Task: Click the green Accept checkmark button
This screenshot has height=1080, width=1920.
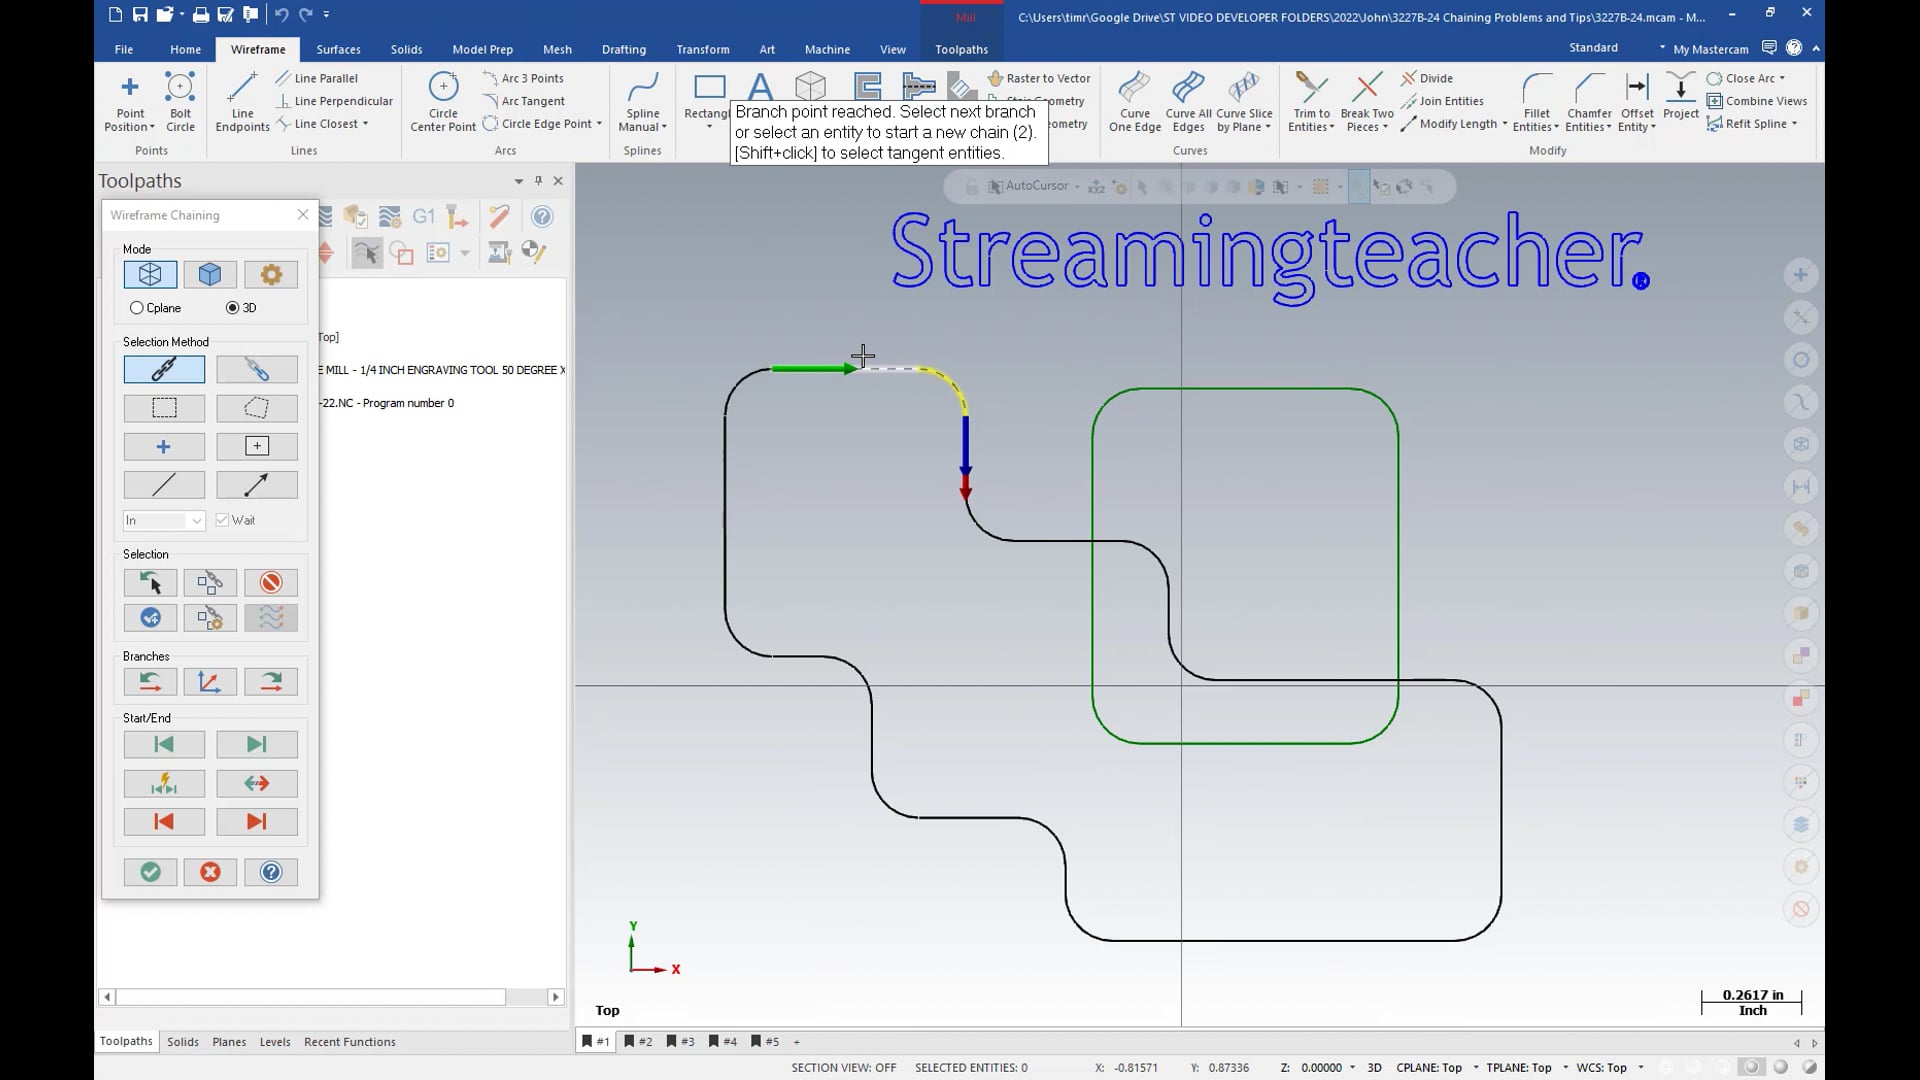Action: (150, 872)
